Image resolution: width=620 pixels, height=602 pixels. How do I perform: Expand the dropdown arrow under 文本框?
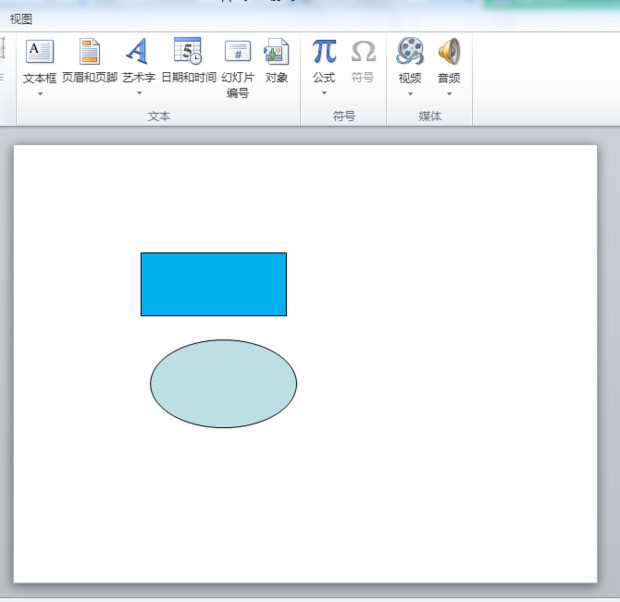point(40,94)
